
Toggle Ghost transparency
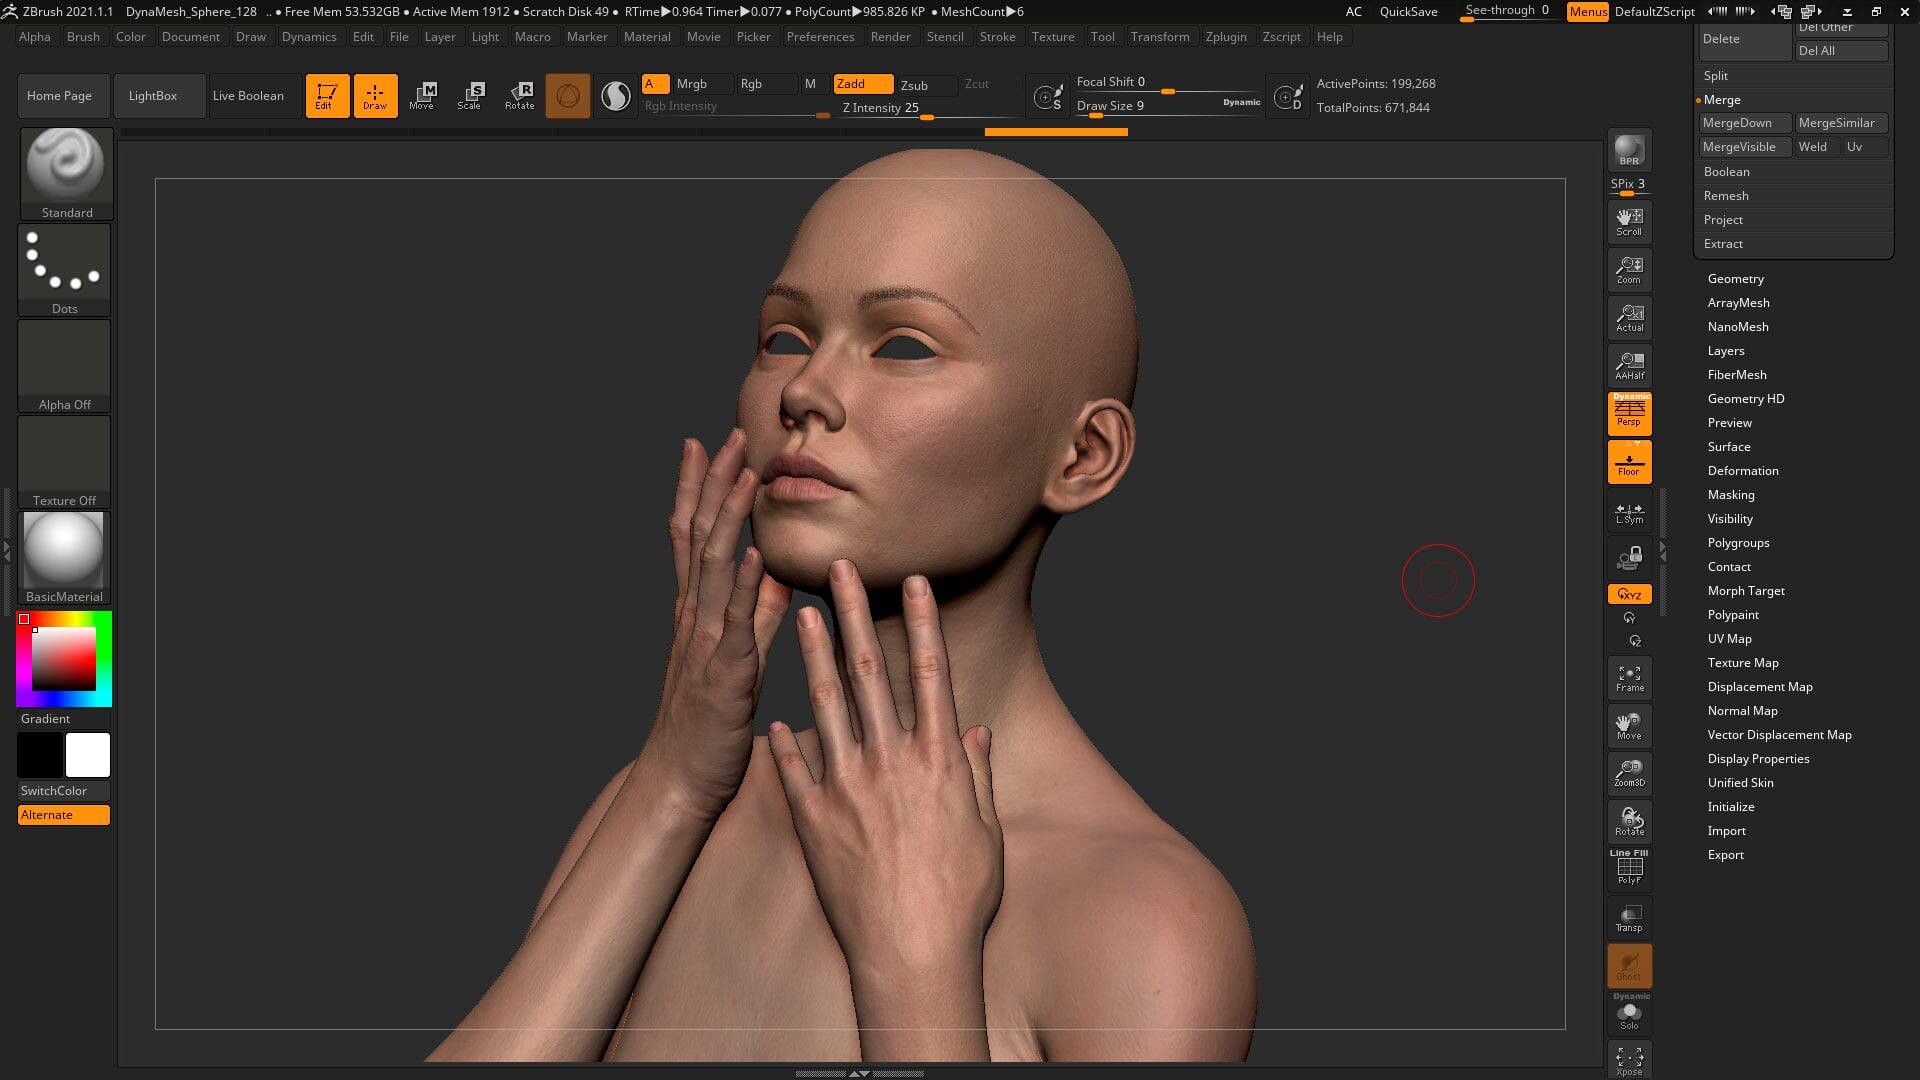click(x=1629, y=966)
